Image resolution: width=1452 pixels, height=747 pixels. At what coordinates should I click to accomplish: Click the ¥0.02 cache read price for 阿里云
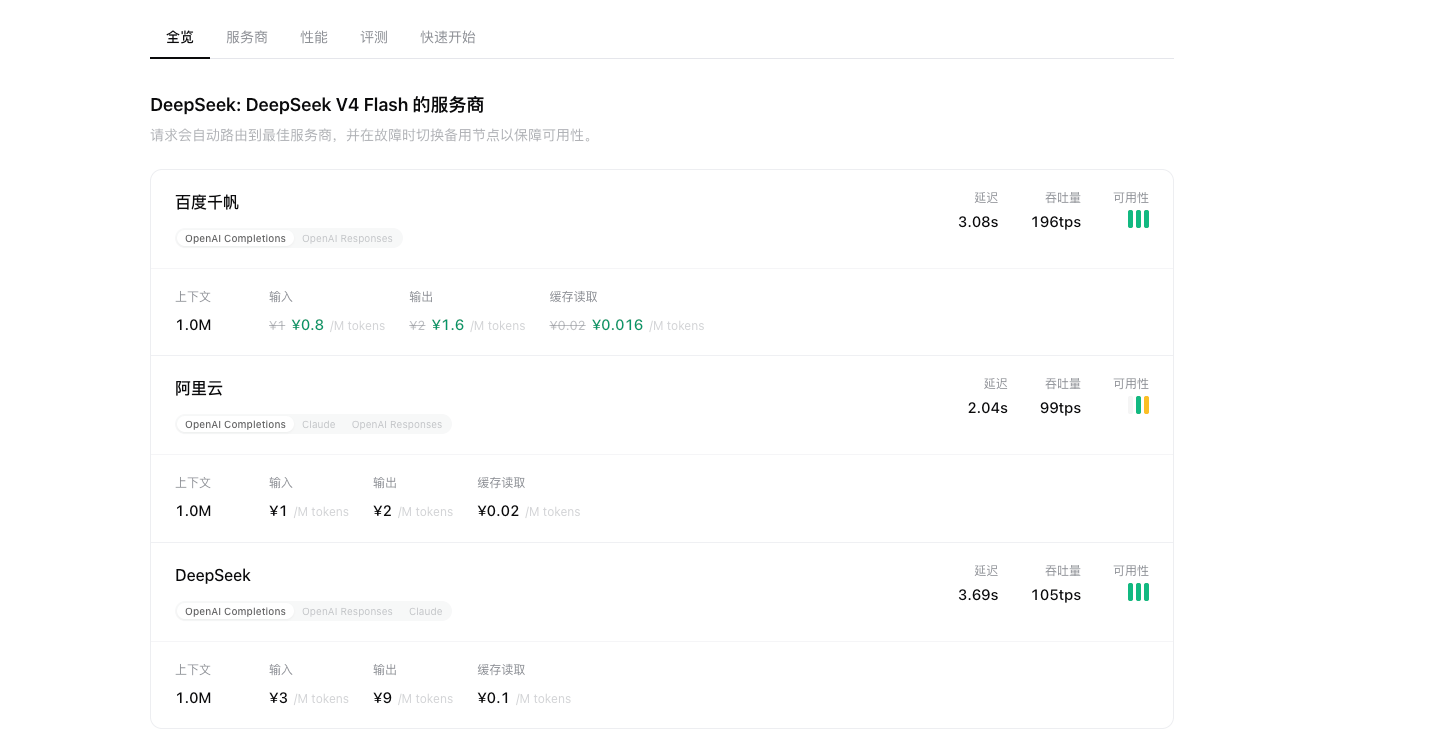coord(499,511)
